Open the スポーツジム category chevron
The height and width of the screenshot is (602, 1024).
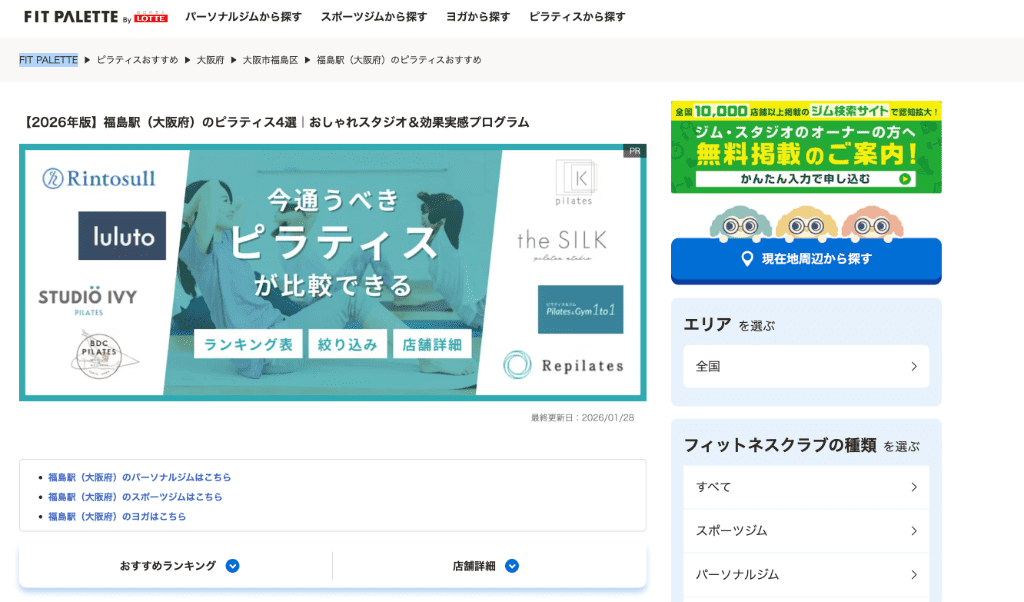tap(913, 531)
